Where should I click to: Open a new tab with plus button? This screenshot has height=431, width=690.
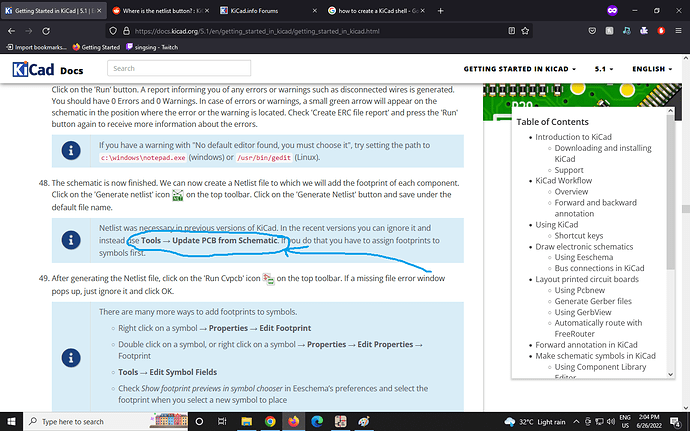coord(440,11)
